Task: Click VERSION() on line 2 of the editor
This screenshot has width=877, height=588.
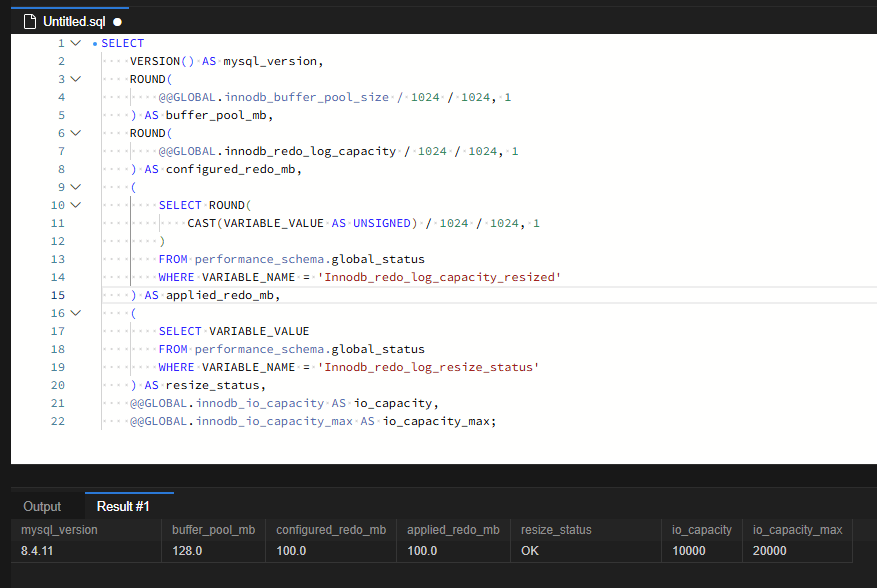Action: pyautogui.click(x=162, y=61)
